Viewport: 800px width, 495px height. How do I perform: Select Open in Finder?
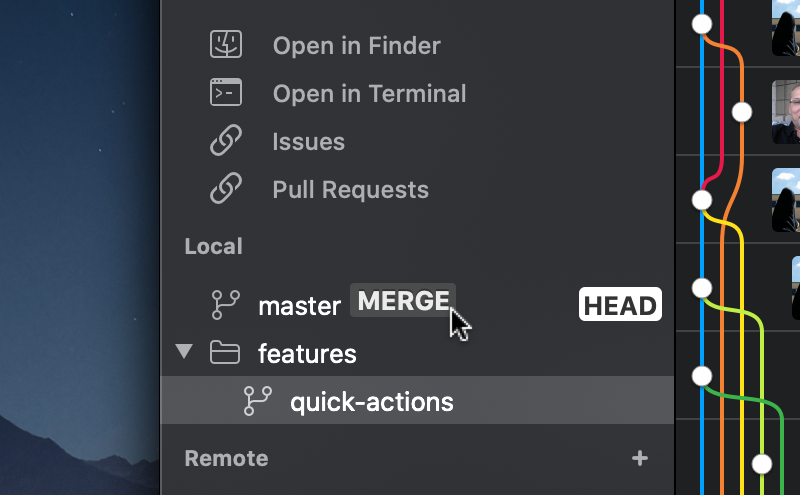pyautogui.click(x=356, y=45)
